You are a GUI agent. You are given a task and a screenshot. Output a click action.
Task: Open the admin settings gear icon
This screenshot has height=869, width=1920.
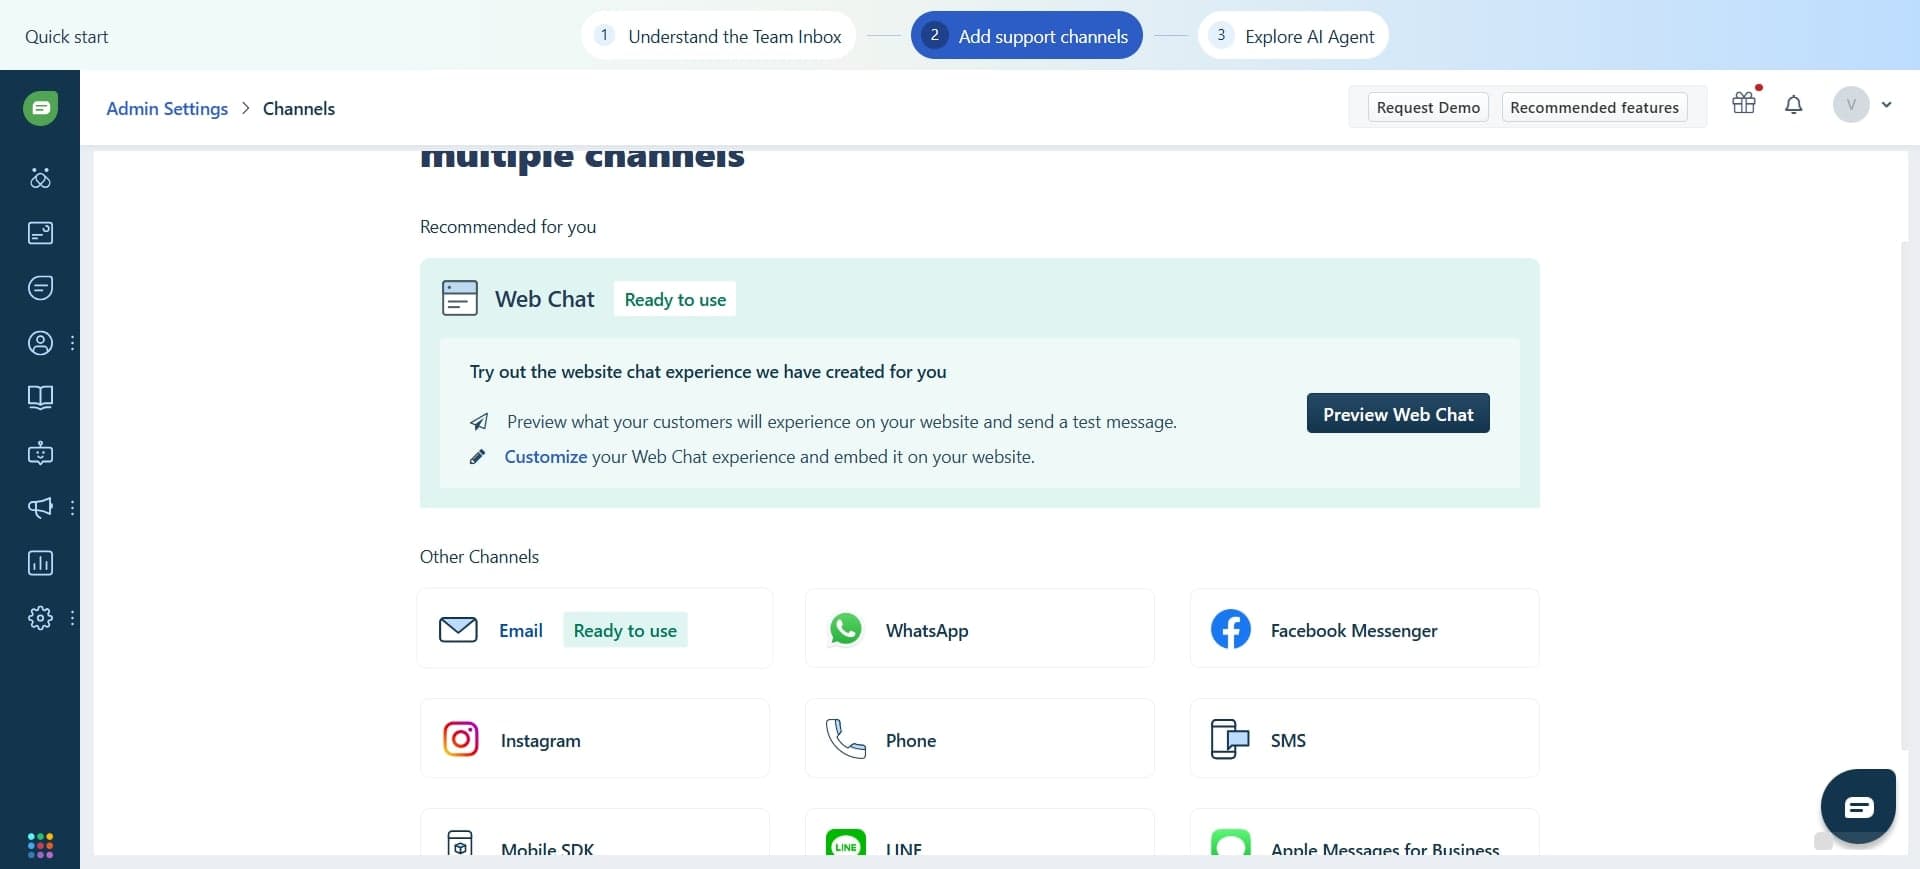(x=40, y=618)
